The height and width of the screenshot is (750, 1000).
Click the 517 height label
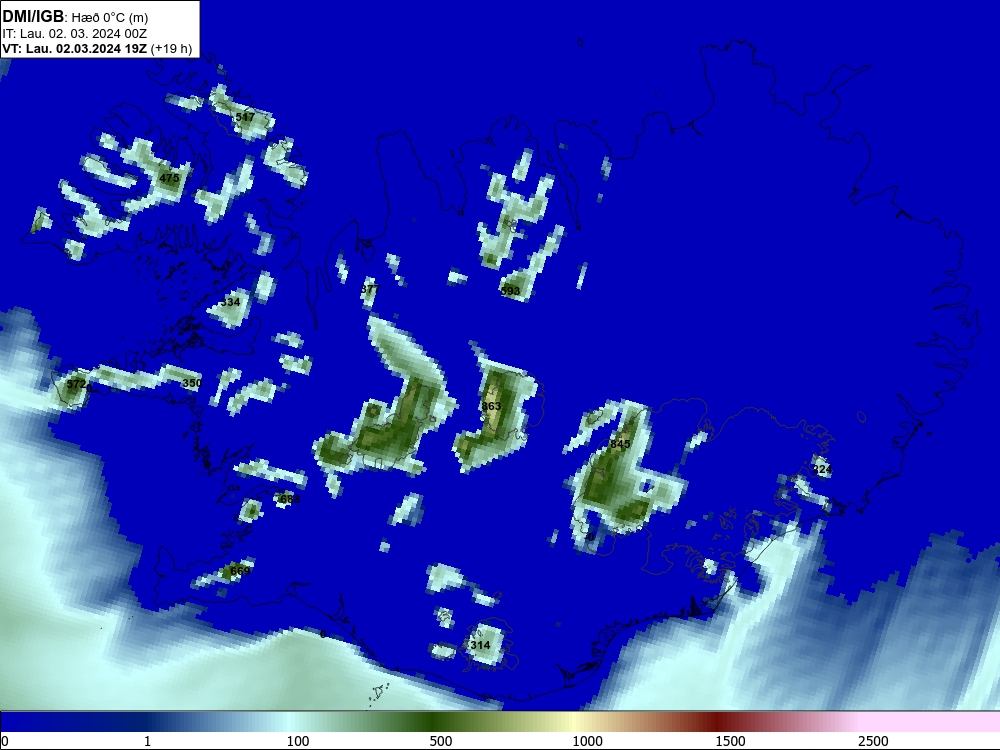coord(245,117)
